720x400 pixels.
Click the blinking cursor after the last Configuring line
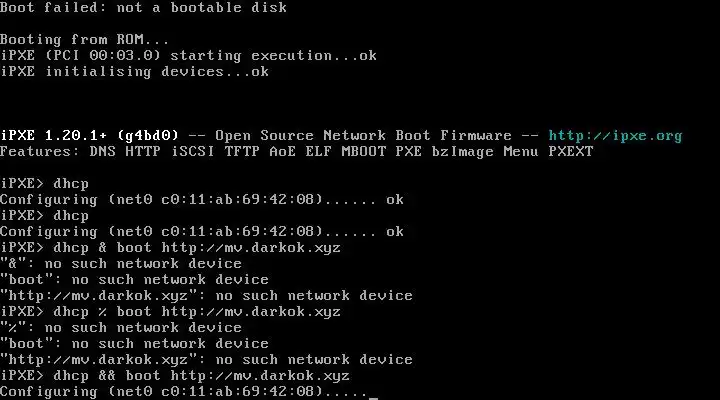(373, 393)
